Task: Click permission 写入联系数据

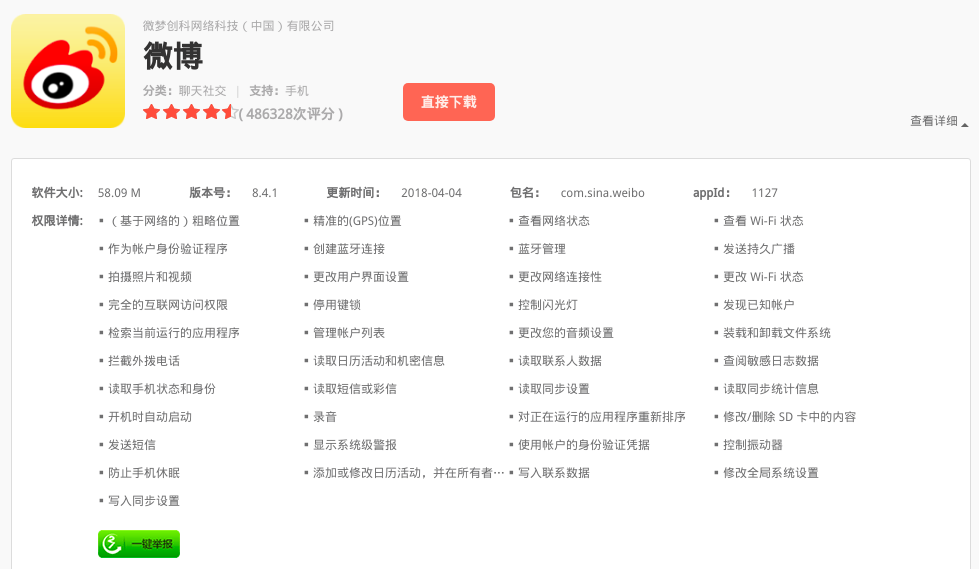Action: tap(554, 474)
